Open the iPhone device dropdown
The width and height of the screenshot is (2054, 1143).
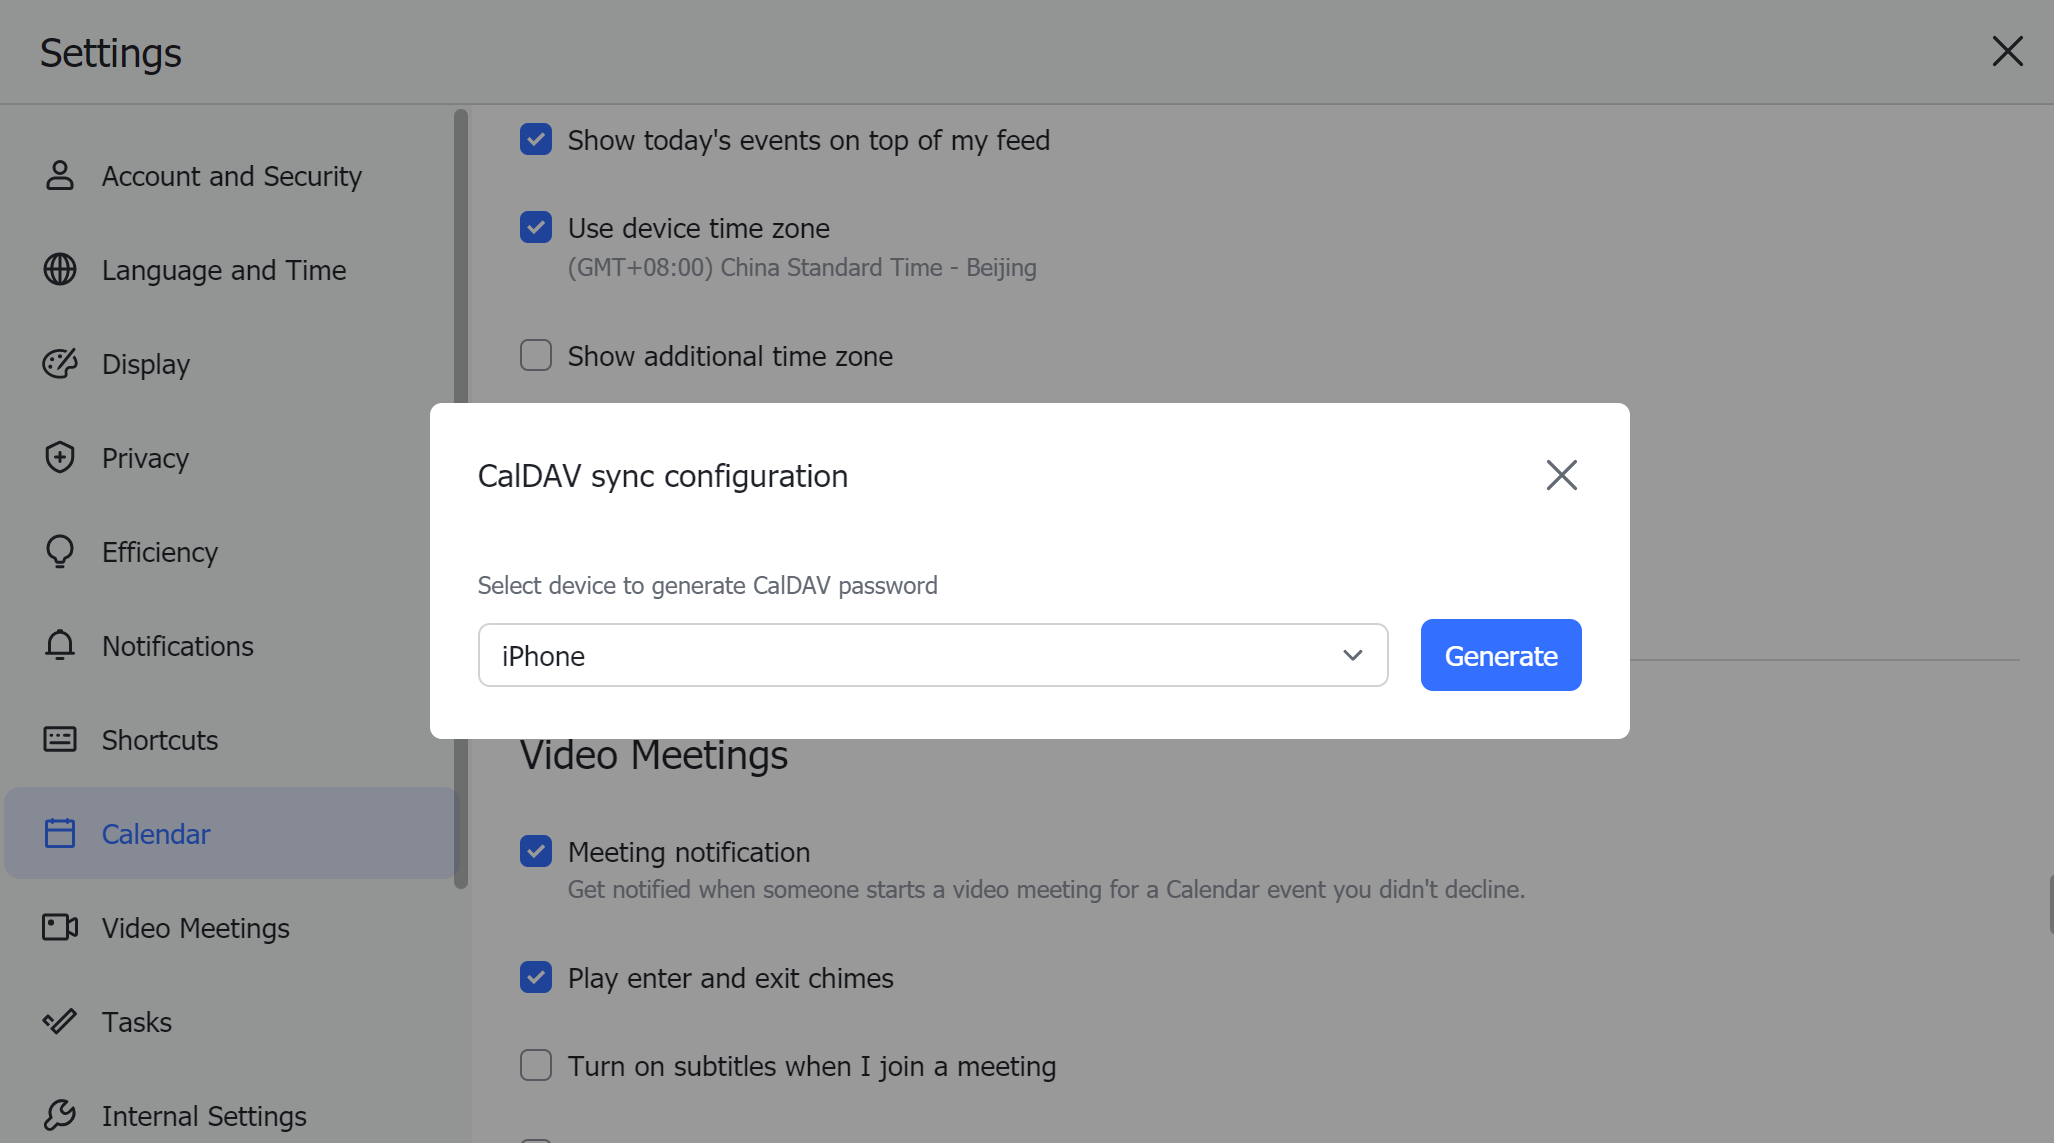(x=932, y=656)
